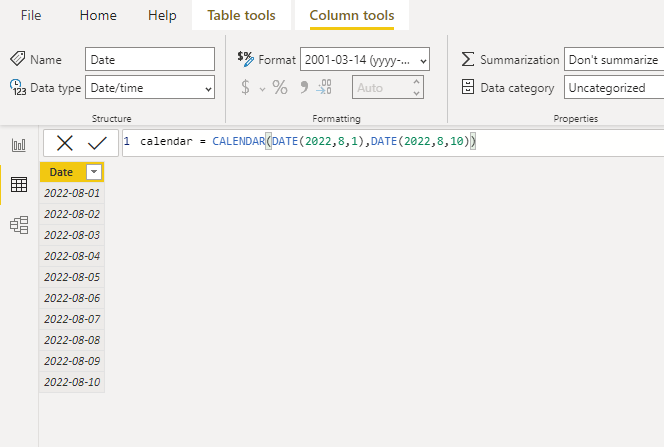Expand the currency format arrow
The width and height of the screenshot is (664, 447).
coord(262,89)
